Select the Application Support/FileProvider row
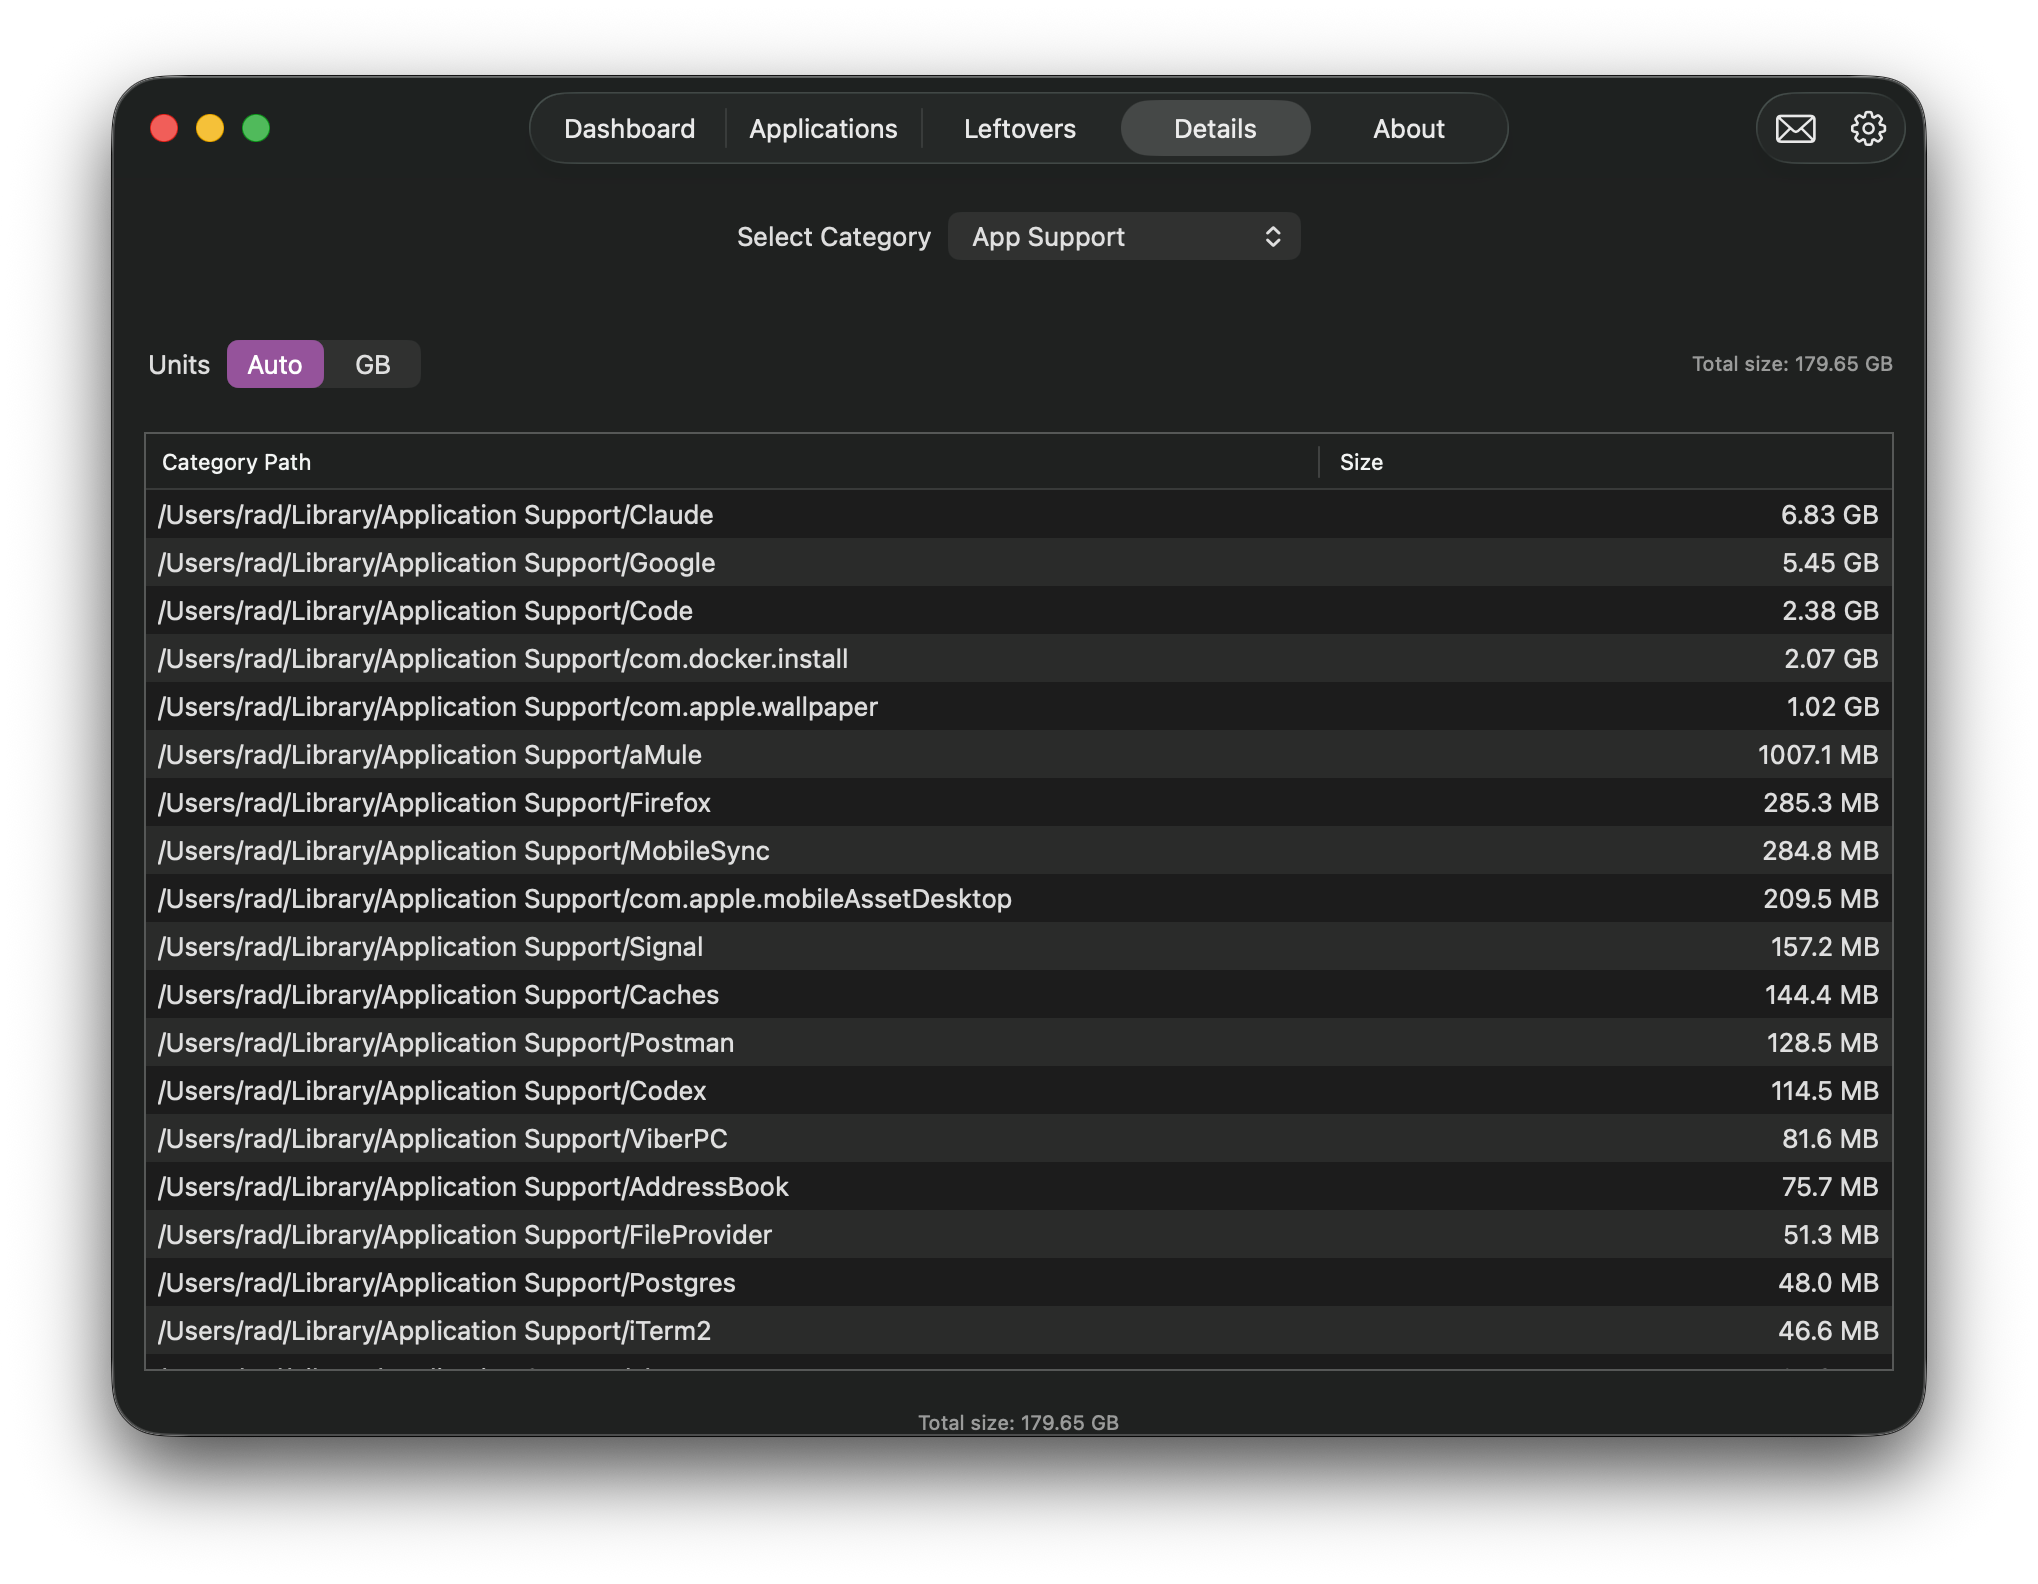This screenshot has height=1584, width=2038. [x=1018, y=1235]
